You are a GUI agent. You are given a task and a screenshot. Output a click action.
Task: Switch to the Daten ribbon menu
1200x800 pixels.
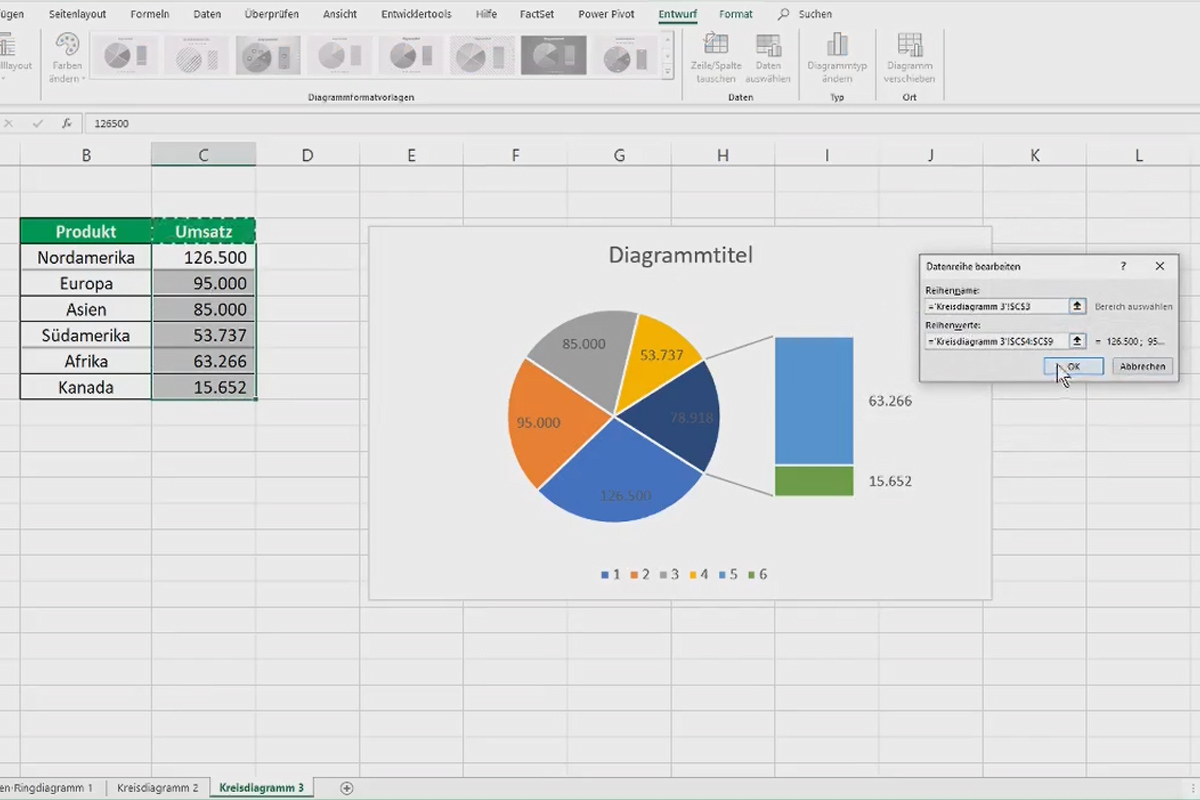pos(206,14)
